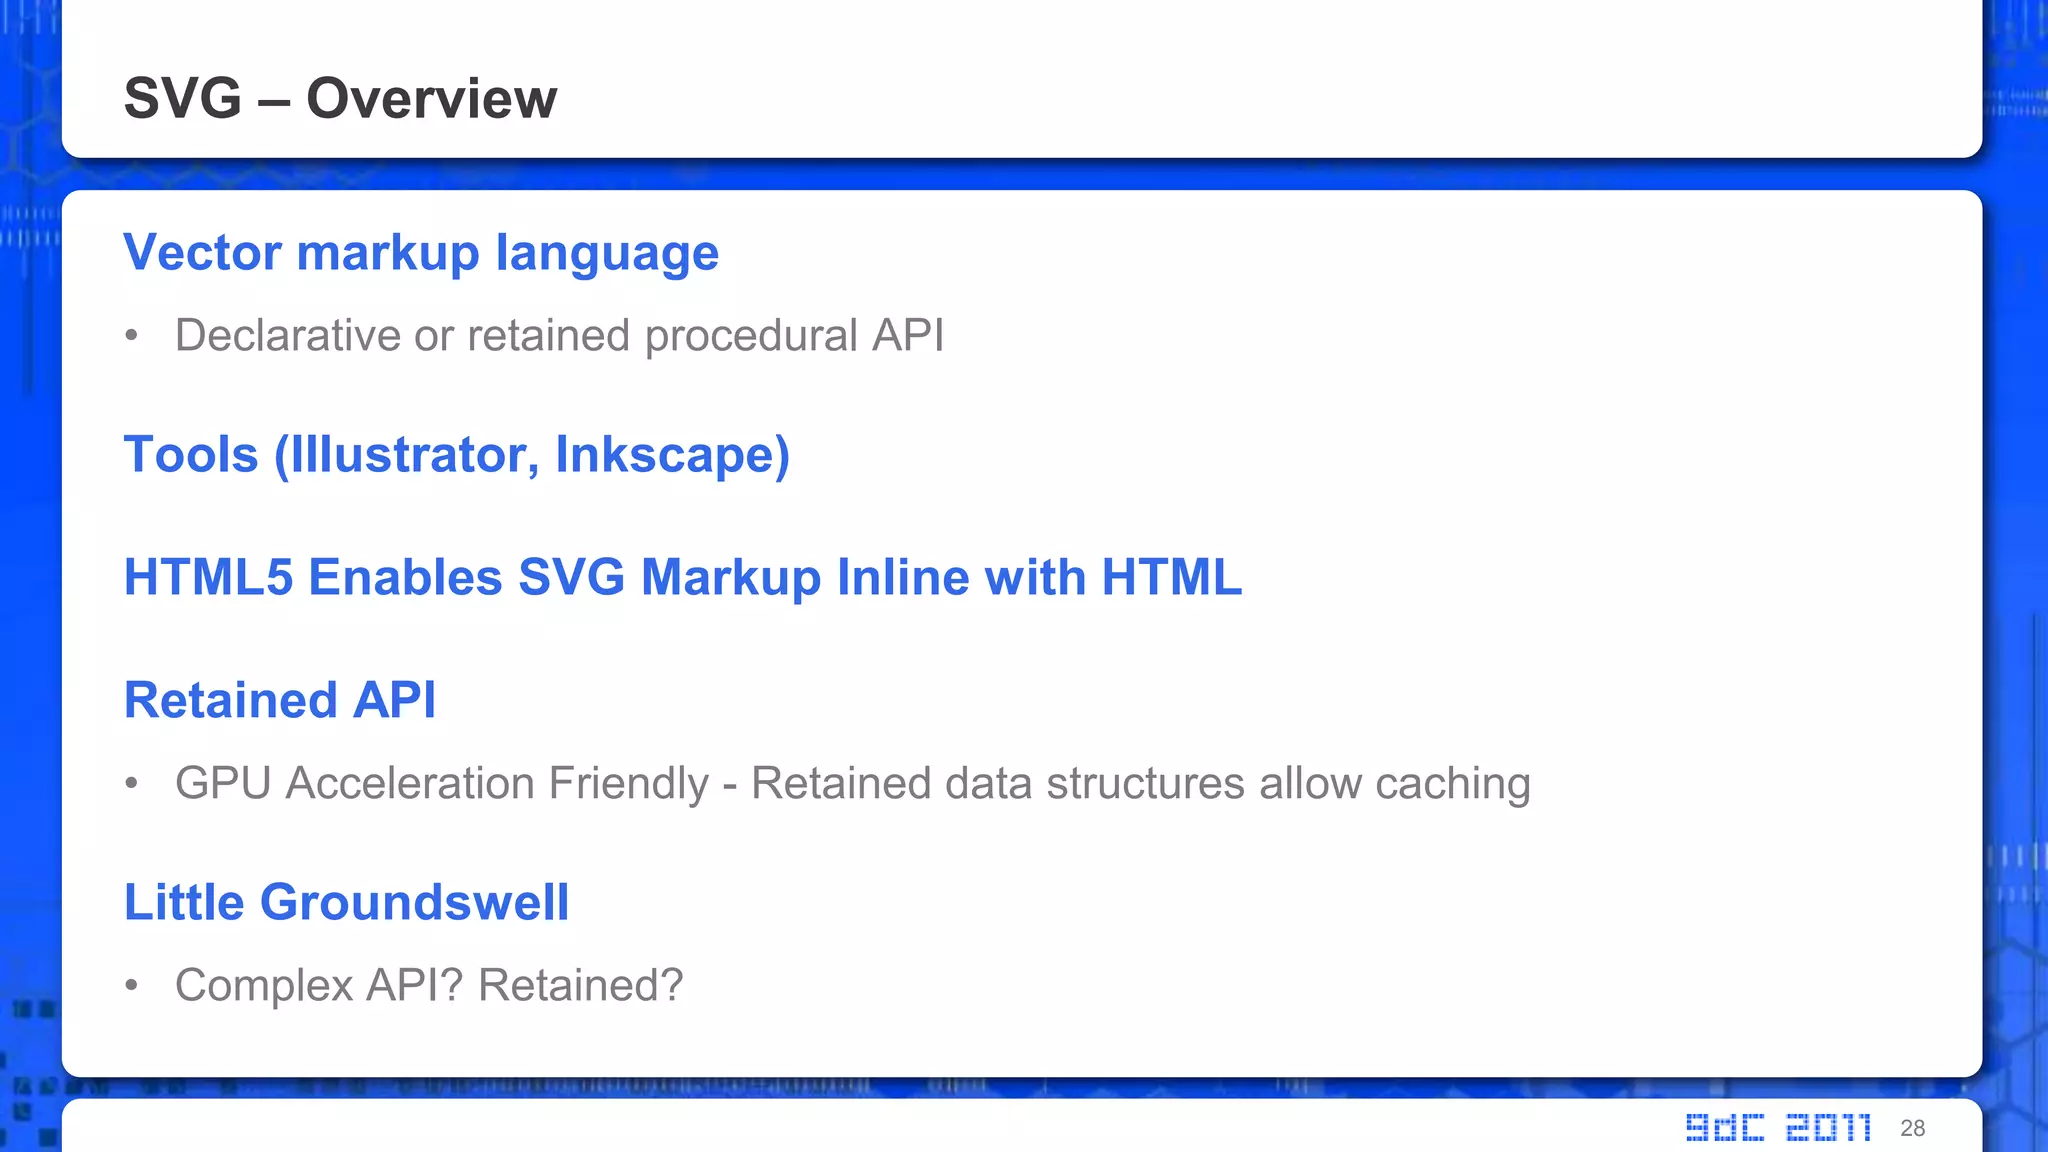Select the "SVG – Overview" slide title
Viewport: 2048px width, 1152px height.
[x=340, y=98]
